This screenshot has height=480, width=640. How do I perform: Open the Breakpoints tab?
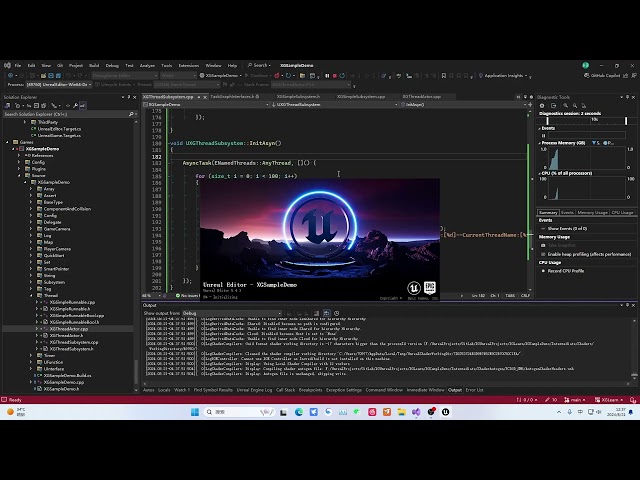(x=310, y=390)
